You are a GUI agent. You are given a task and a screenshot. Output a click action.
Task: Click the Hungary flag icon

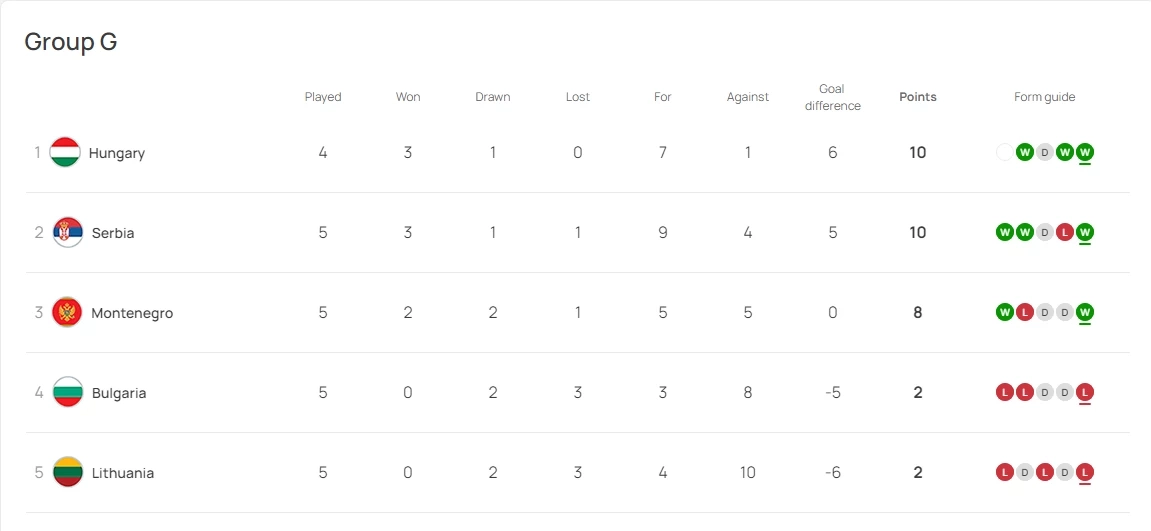[x=65, y=152]
